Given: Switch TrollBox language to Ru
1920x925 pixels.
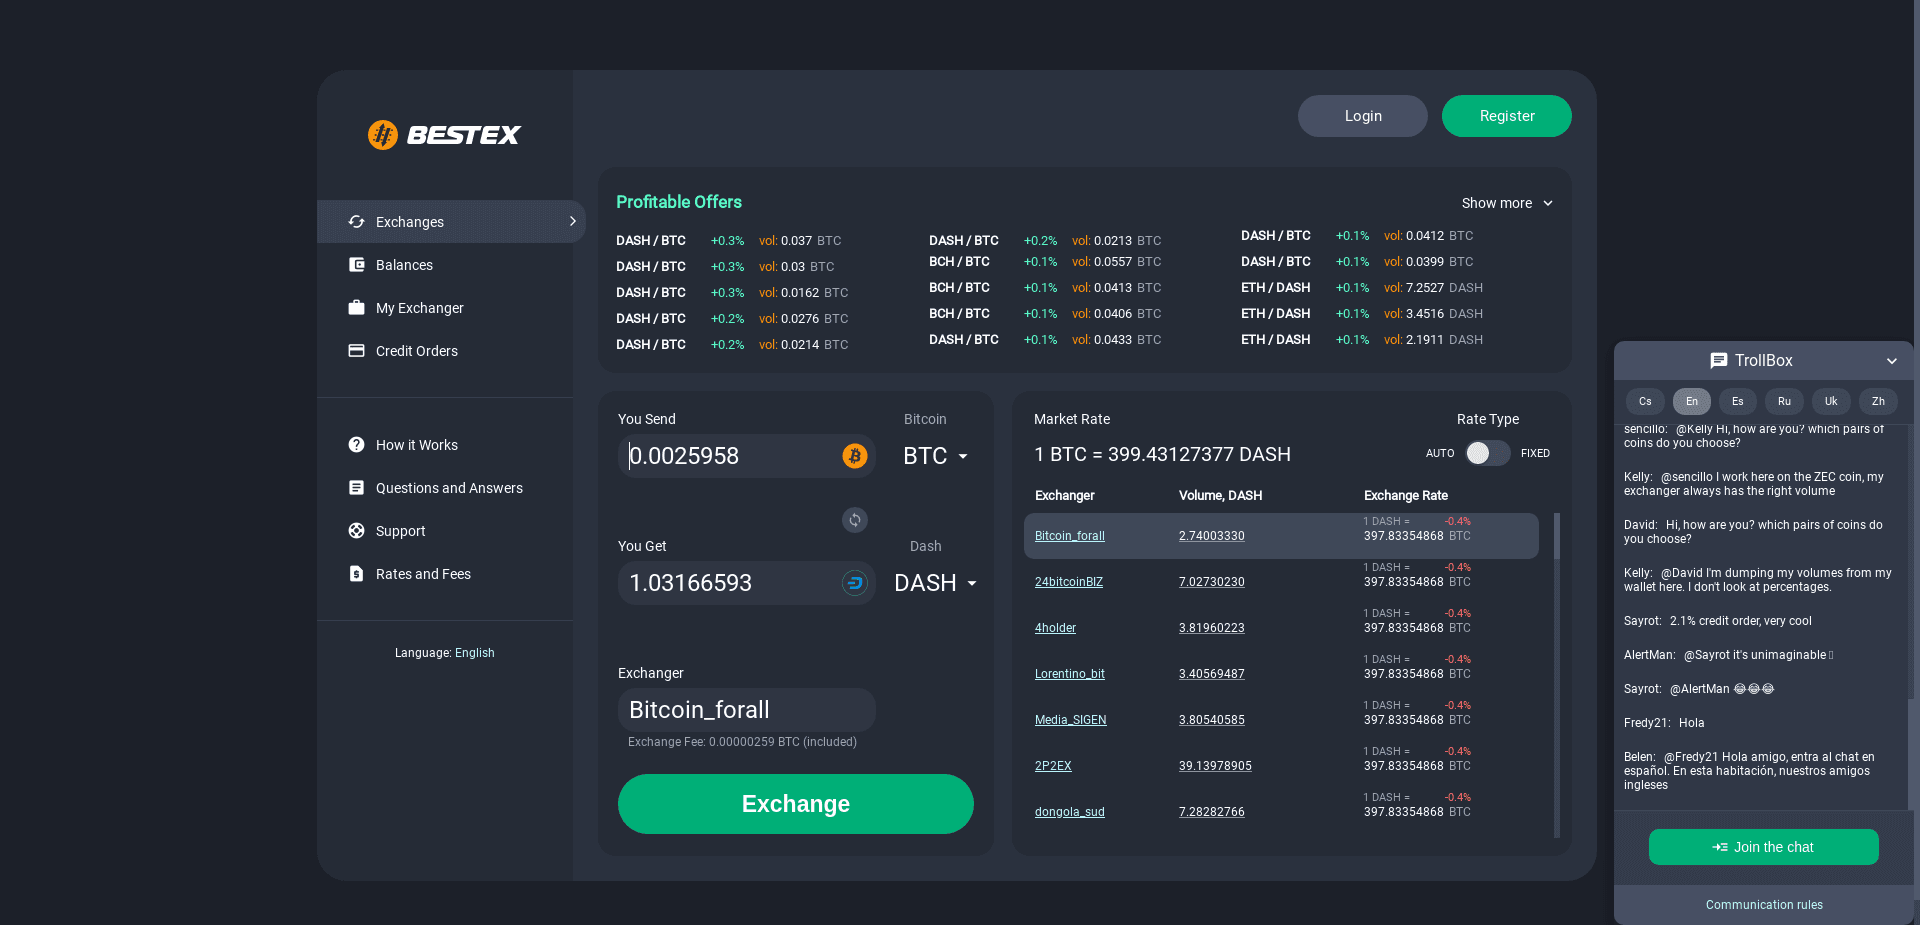Looking at the screenshot, I should click(1784, 401).
